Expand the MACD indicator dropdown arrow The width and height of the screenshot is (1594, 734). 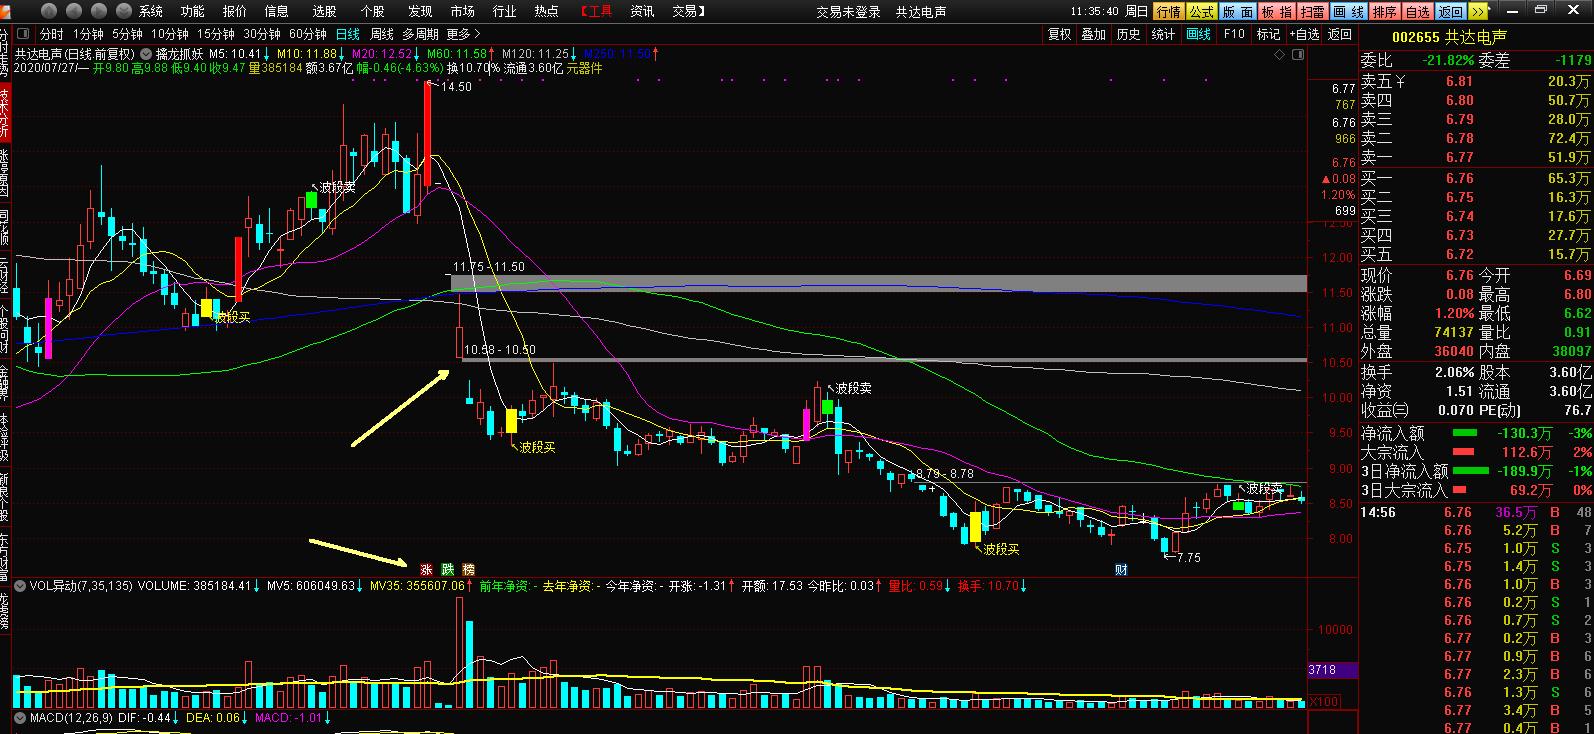pos(20,718)
